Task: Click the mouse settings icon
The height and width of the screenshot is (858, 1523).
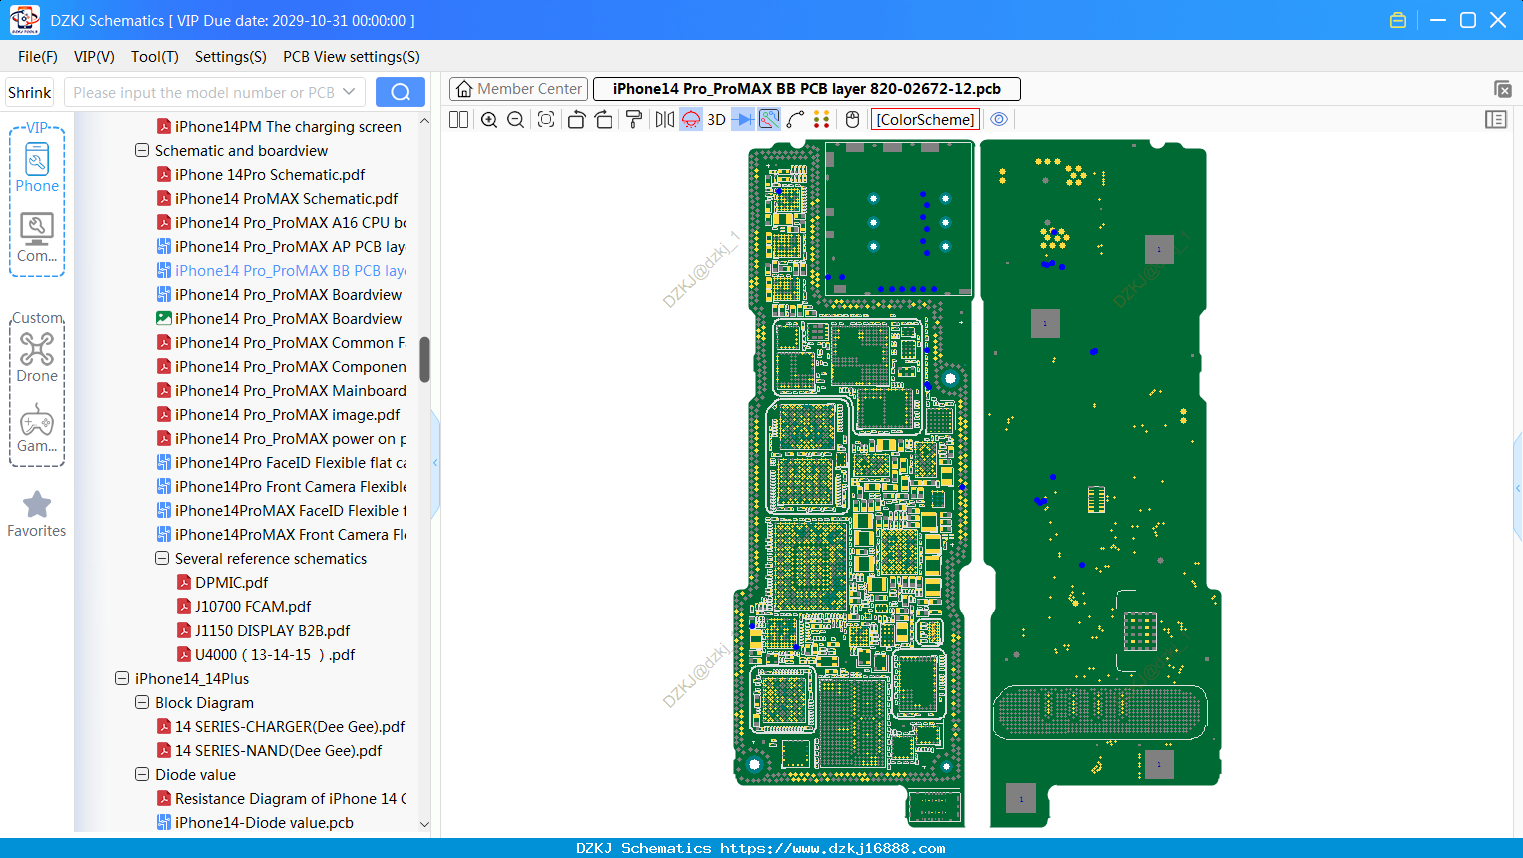Action: coord(852,120)
